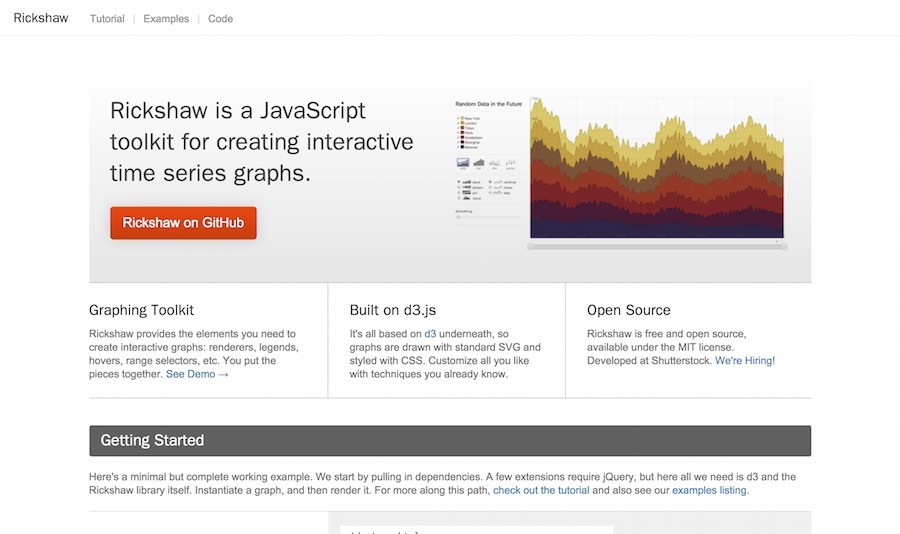Choose the pct offset radio button
900x534 pixels.
point(459,192)
